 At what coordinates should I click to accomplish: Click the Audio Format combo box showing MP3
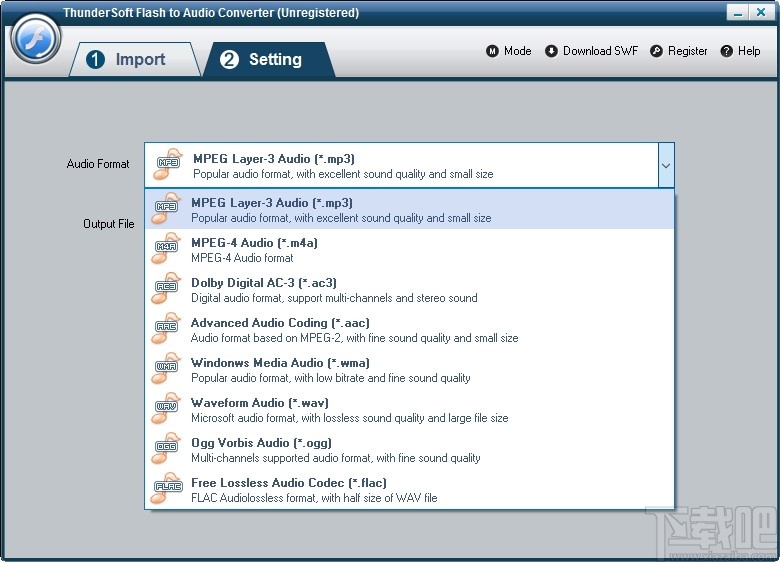[x=409, y=165]
